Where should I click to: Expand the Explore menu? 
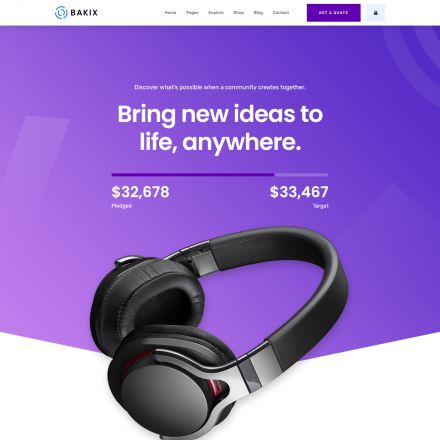pyautogui.click(x=216, y=13)
